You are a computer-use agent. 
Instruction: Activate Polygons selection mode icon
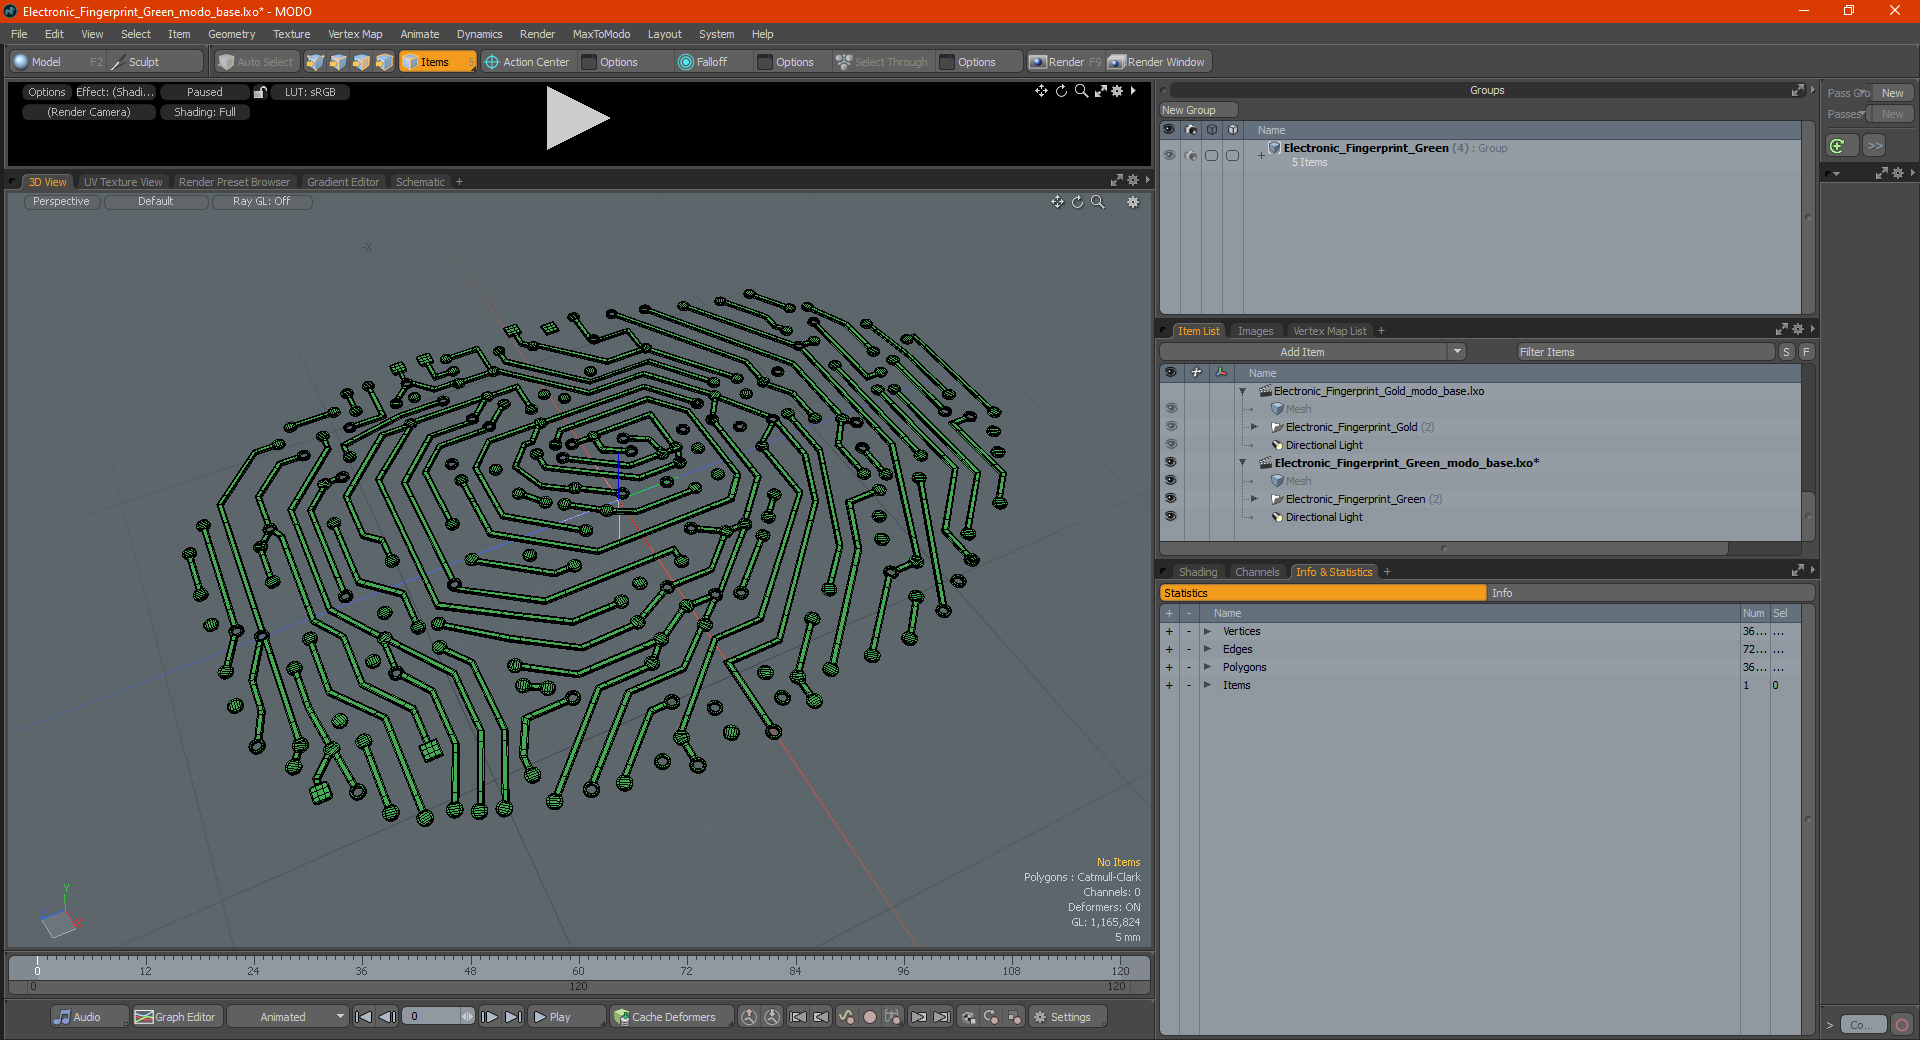pos(361,62)
